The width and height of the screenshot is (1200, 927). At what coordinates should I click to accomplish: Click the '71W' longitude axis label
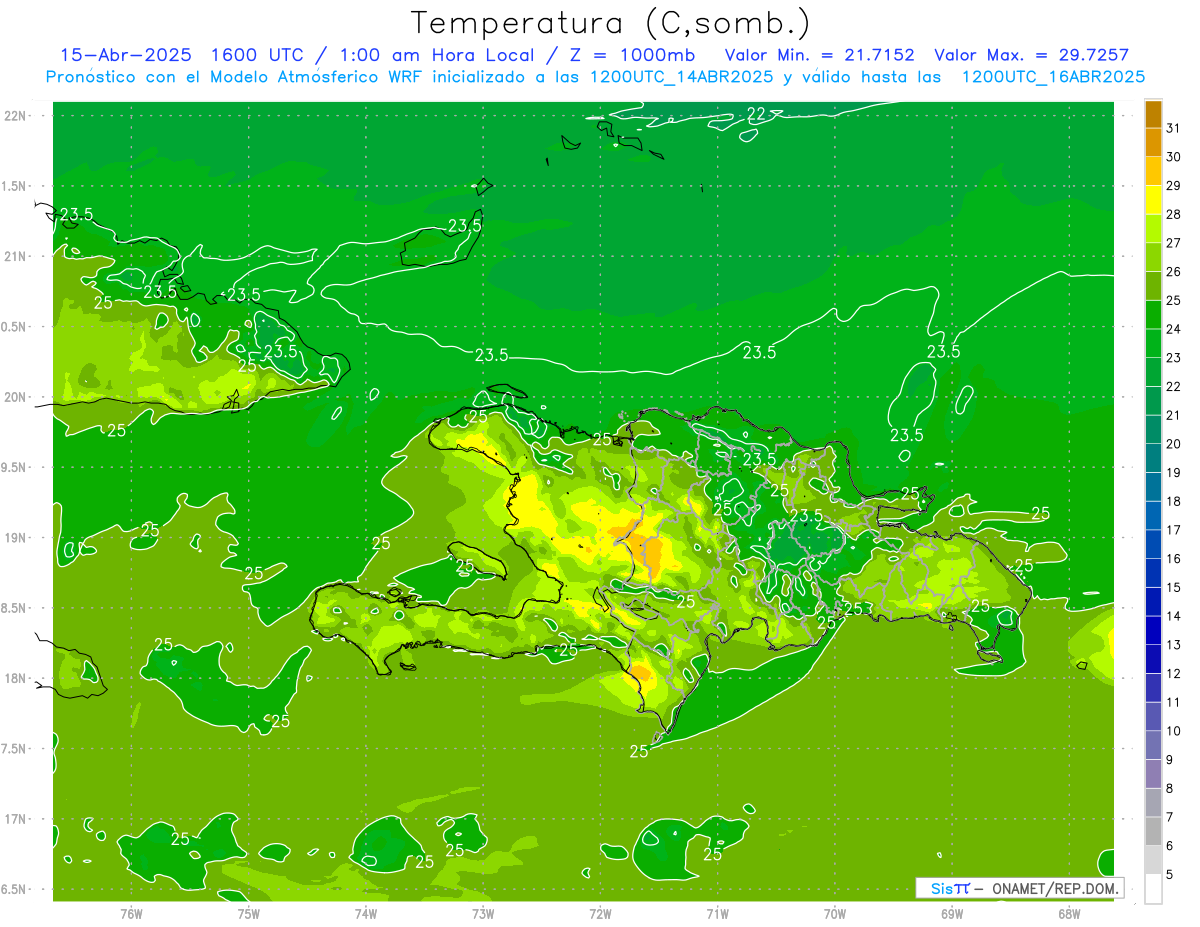(717, 914)
